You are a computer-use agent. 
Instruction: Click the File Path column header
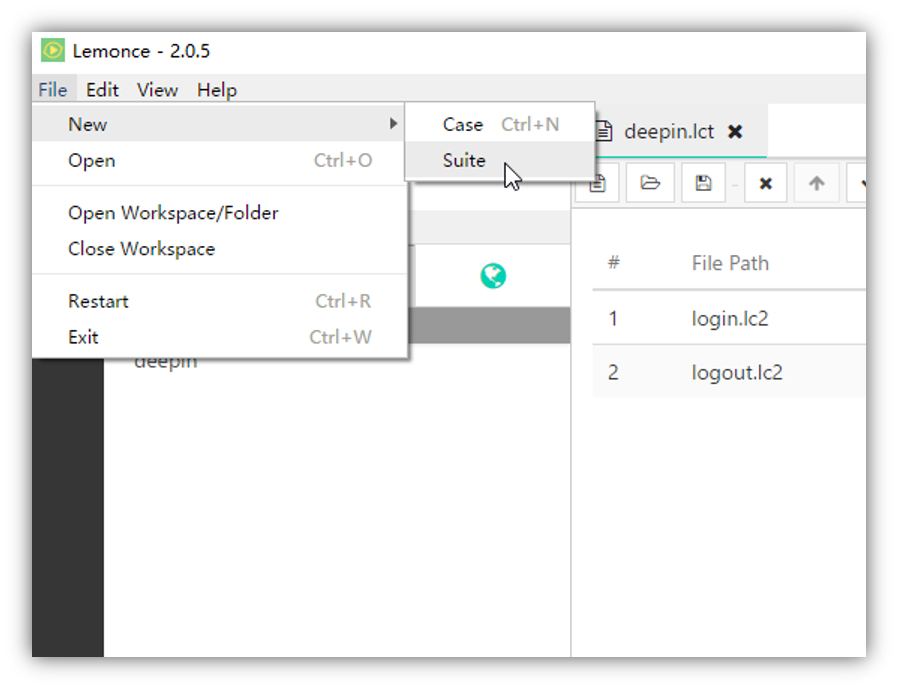[730, 263]
